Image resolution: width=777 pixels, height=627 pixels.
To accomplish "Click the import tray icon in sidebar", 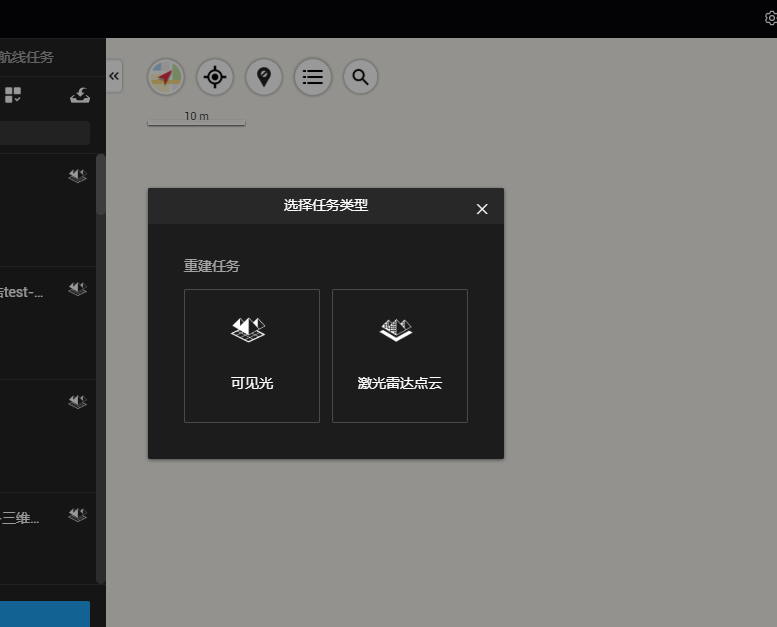I will tap(80, 95).
